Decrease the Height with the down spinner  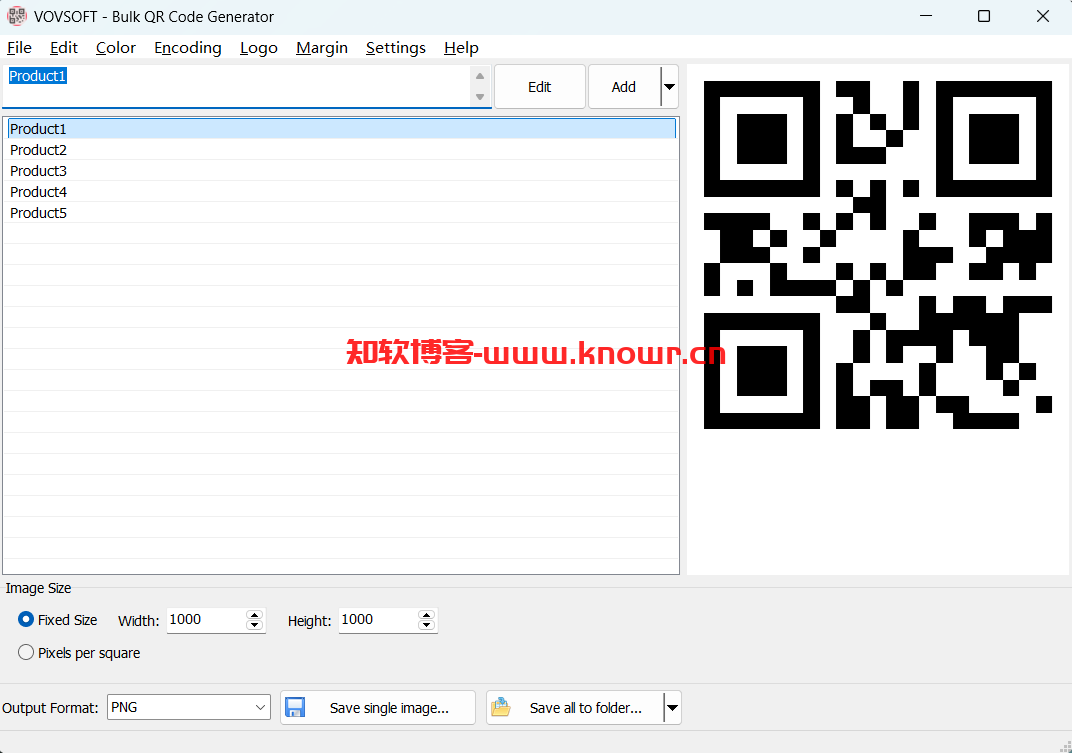pyautogui.click(x=427, y=625)
